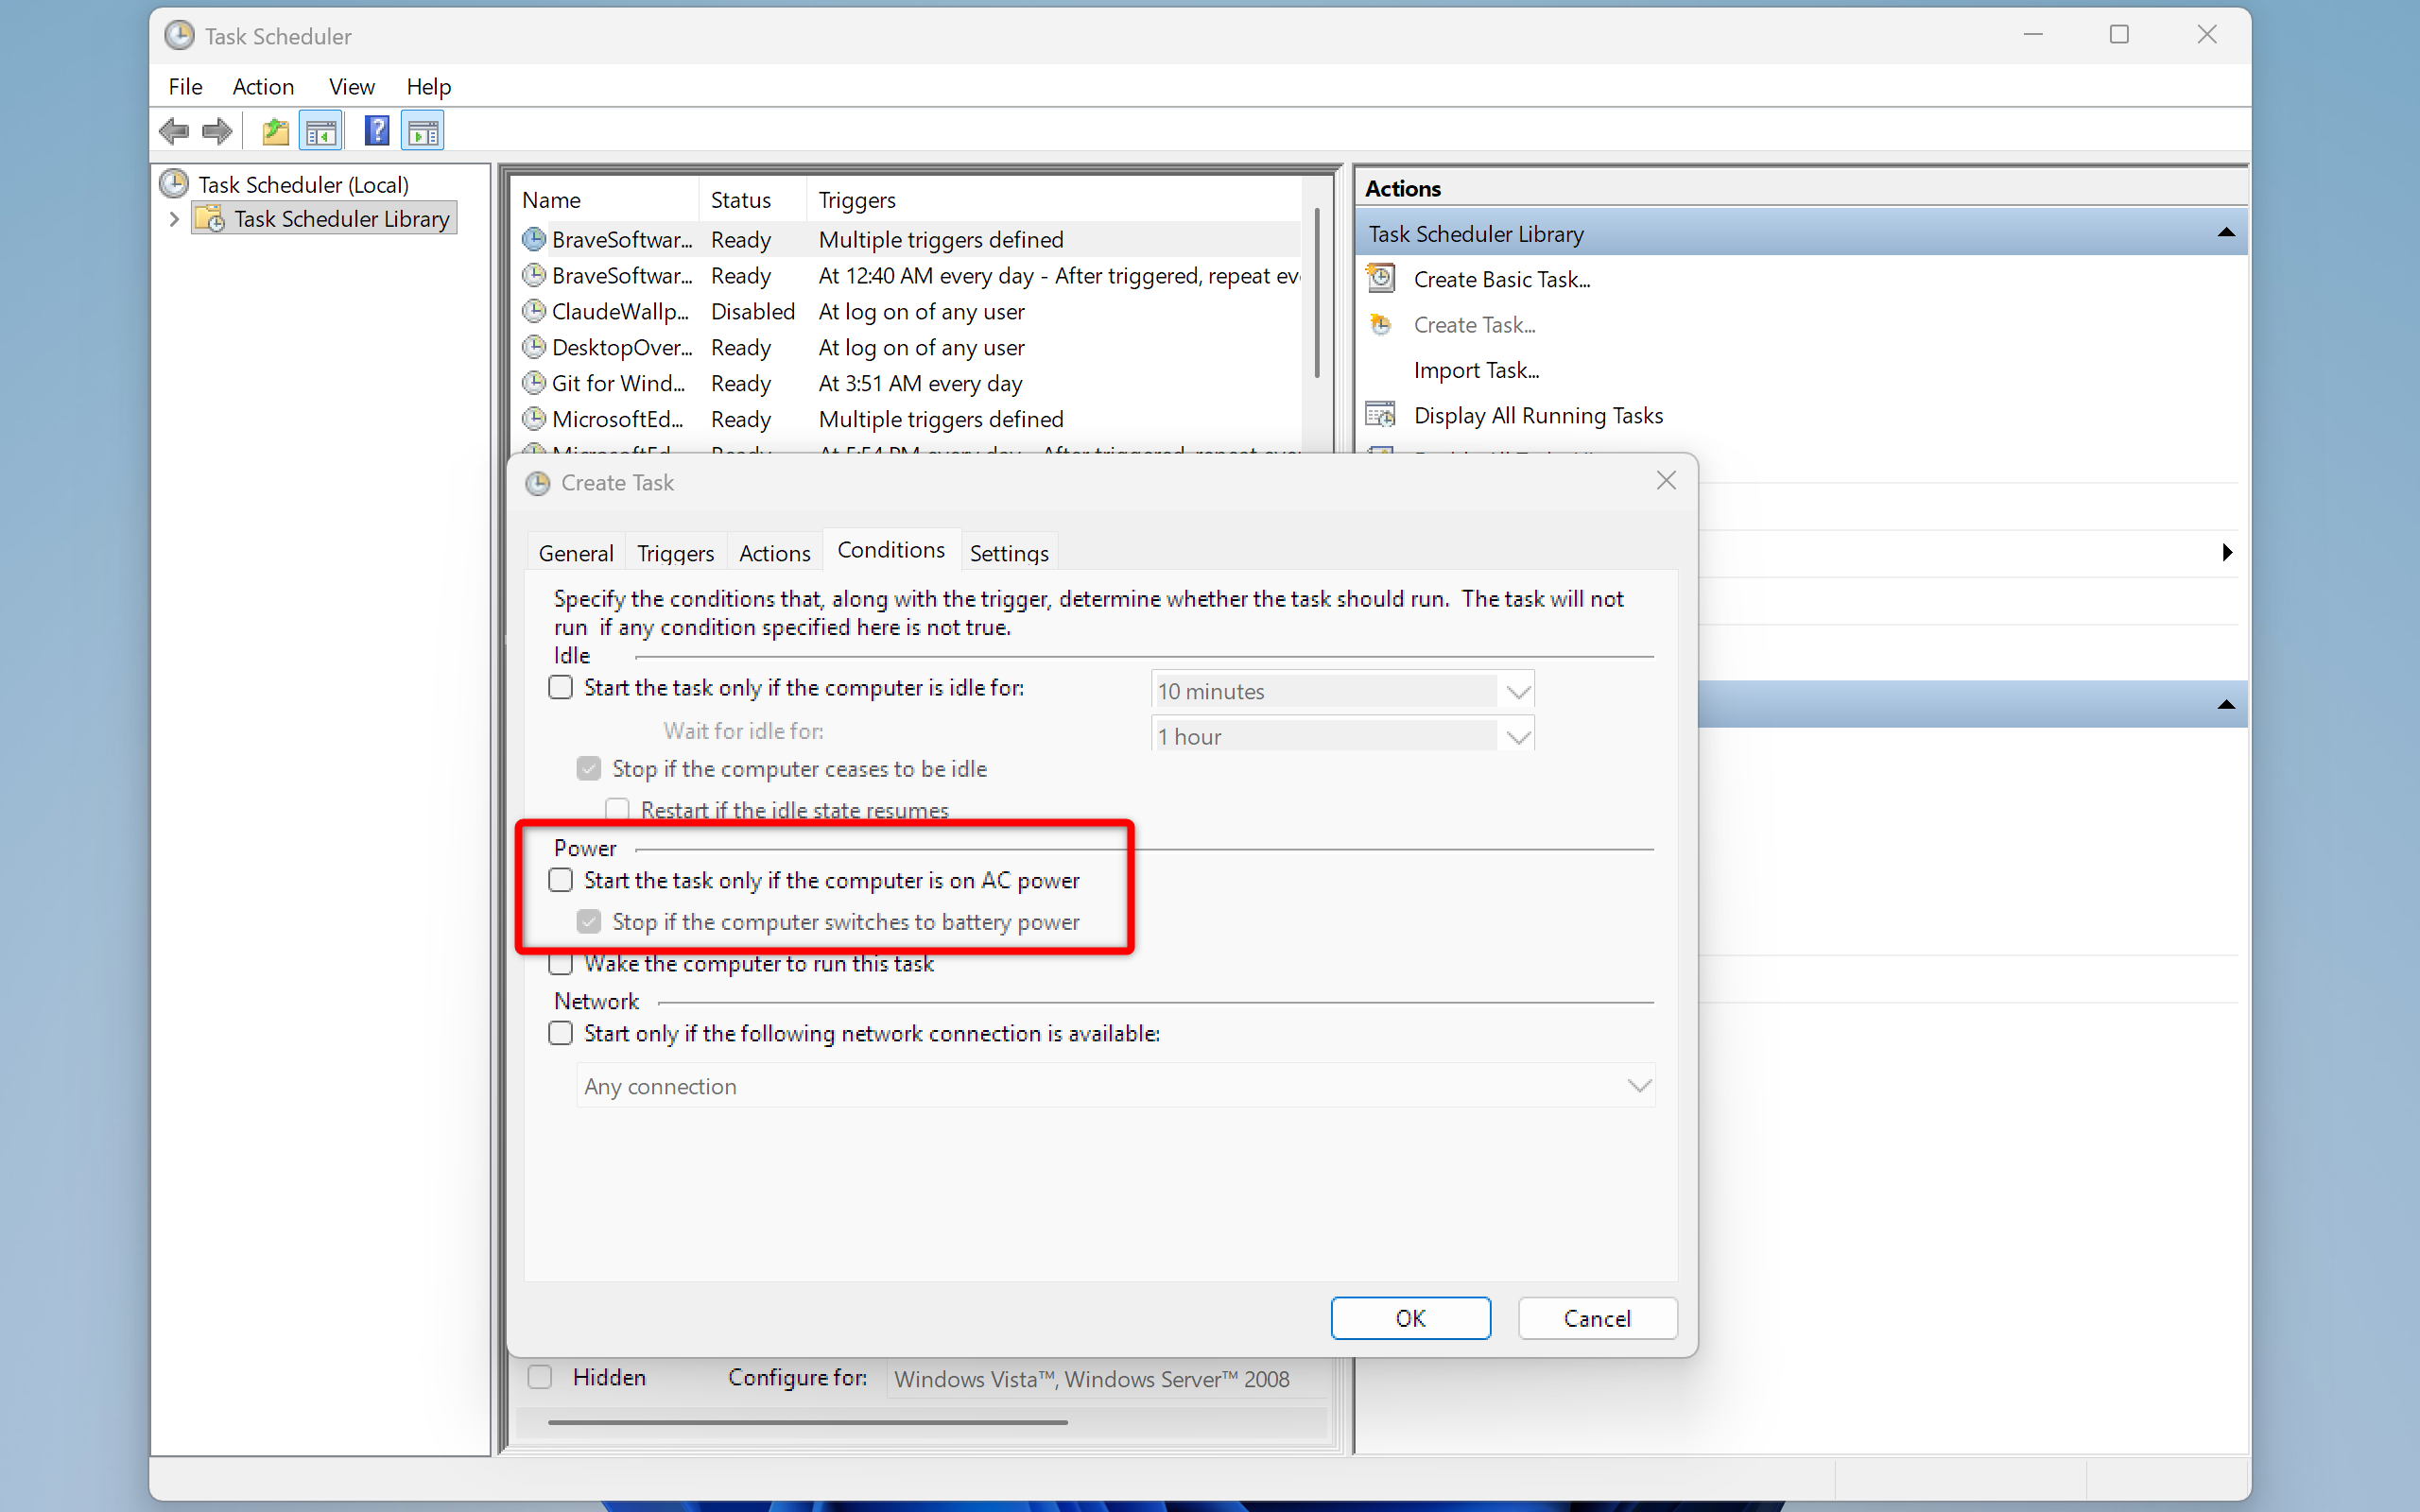
Task: Click the Task Scheduler clock icon in title bar
Action: point(179,36)
